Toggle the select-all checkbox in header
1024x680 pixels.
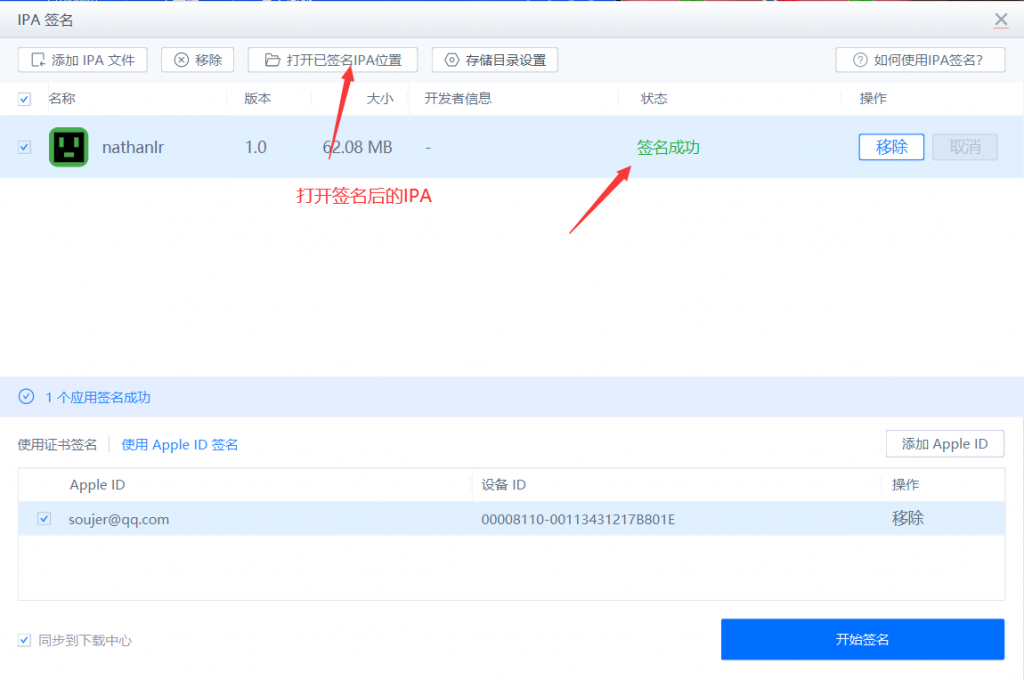click(24, 99)
